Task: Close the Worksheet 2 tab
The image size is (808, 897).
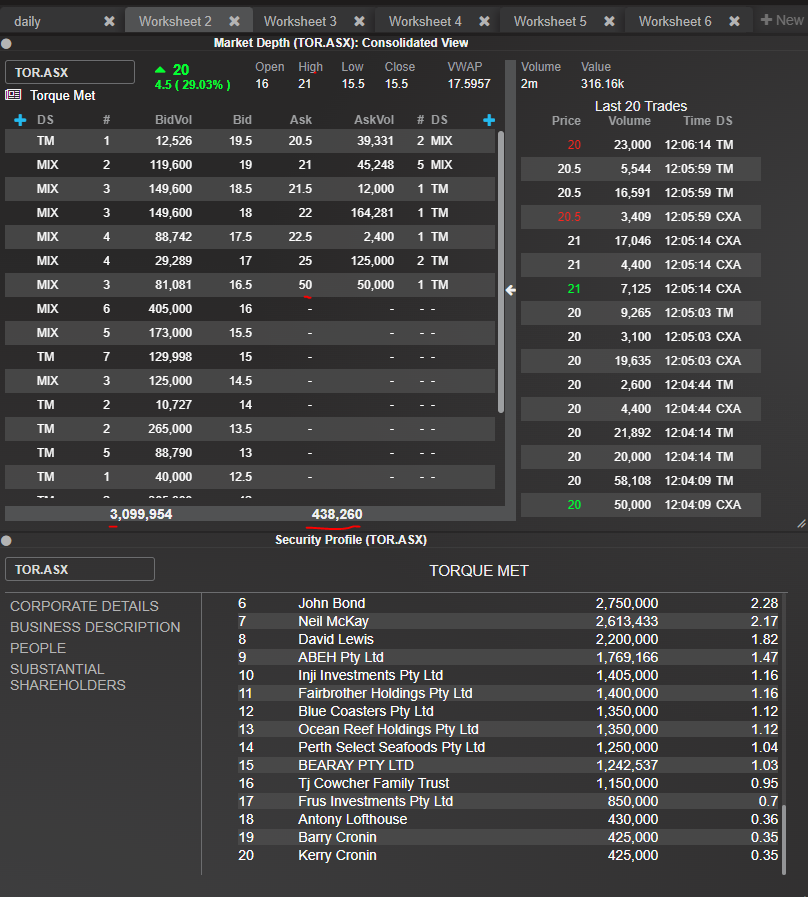Action: pos(235,21)
